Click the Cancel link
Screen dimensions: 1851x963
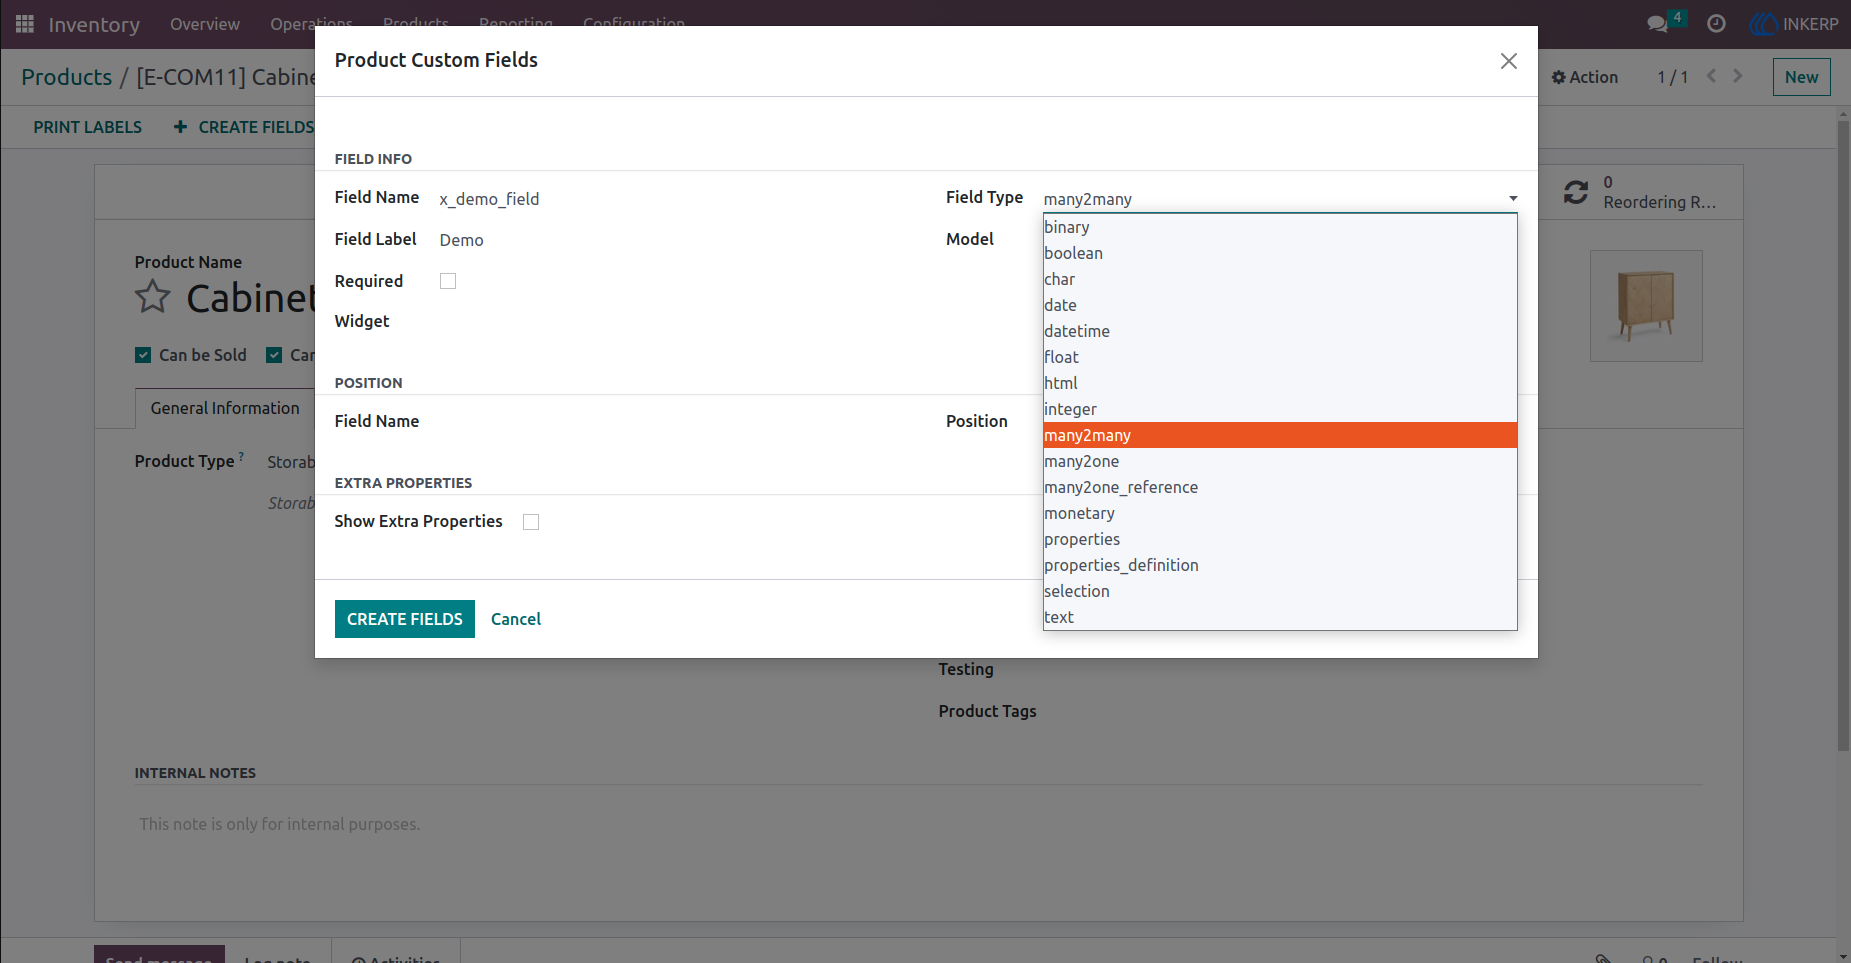(516, 619)
